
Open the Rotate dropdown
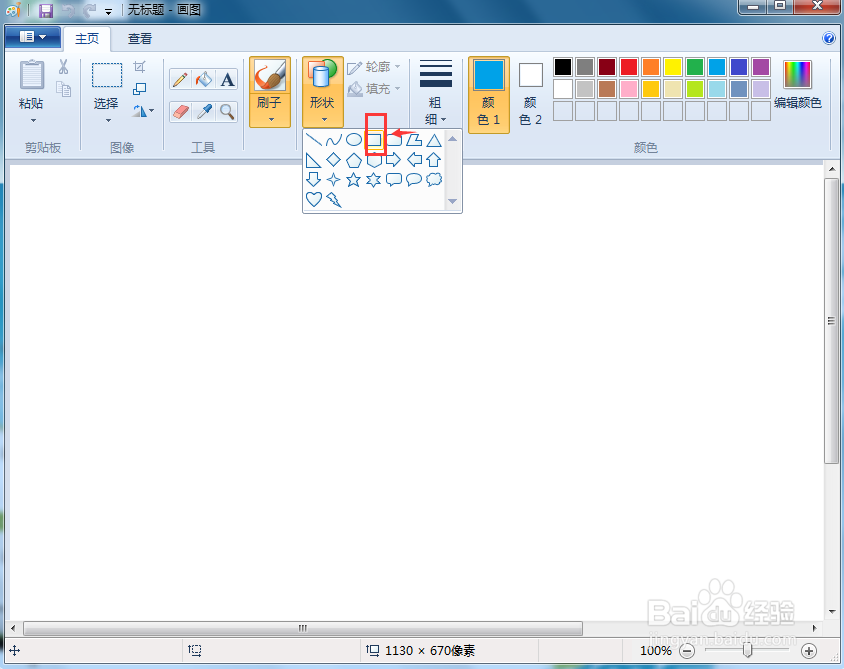click(x=143, y=111)
